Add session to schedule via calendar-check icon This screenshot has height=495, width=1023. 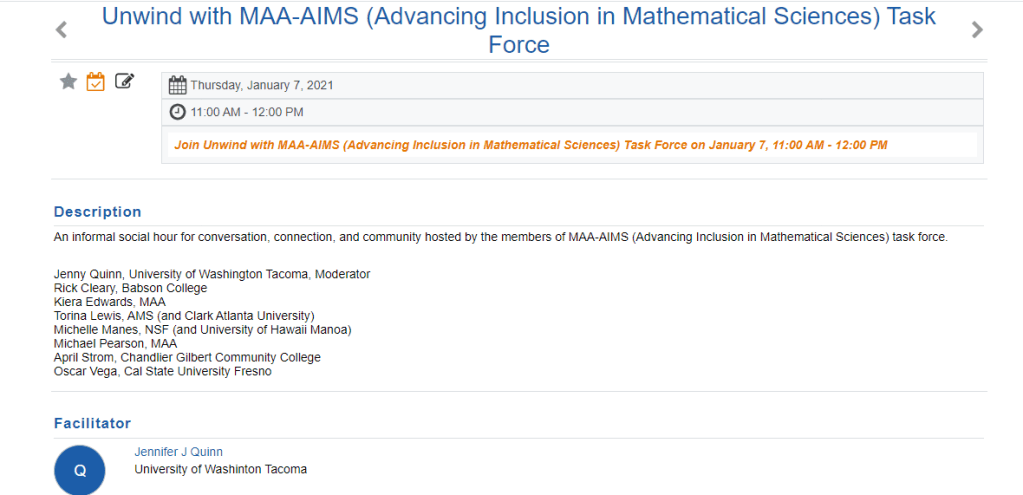[x=96, y=82]
